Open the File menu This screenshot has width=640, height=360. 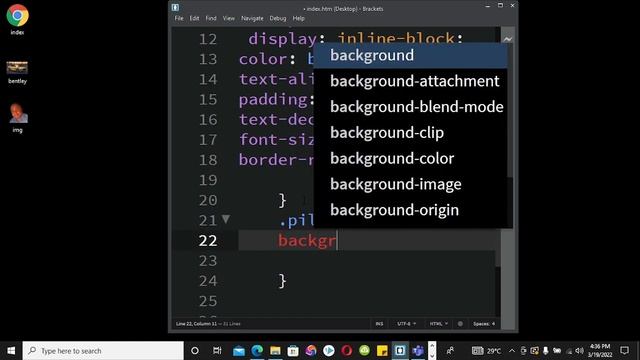click(x=179, y=18)
